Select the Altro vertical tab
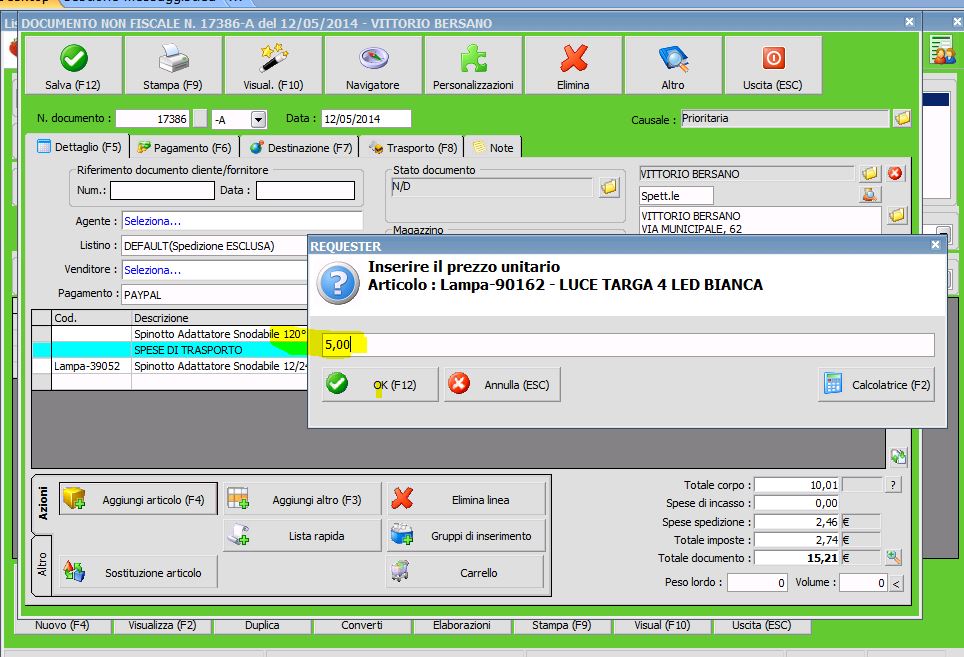This screenshot has height=657, width=964. (x=42, y=564)
